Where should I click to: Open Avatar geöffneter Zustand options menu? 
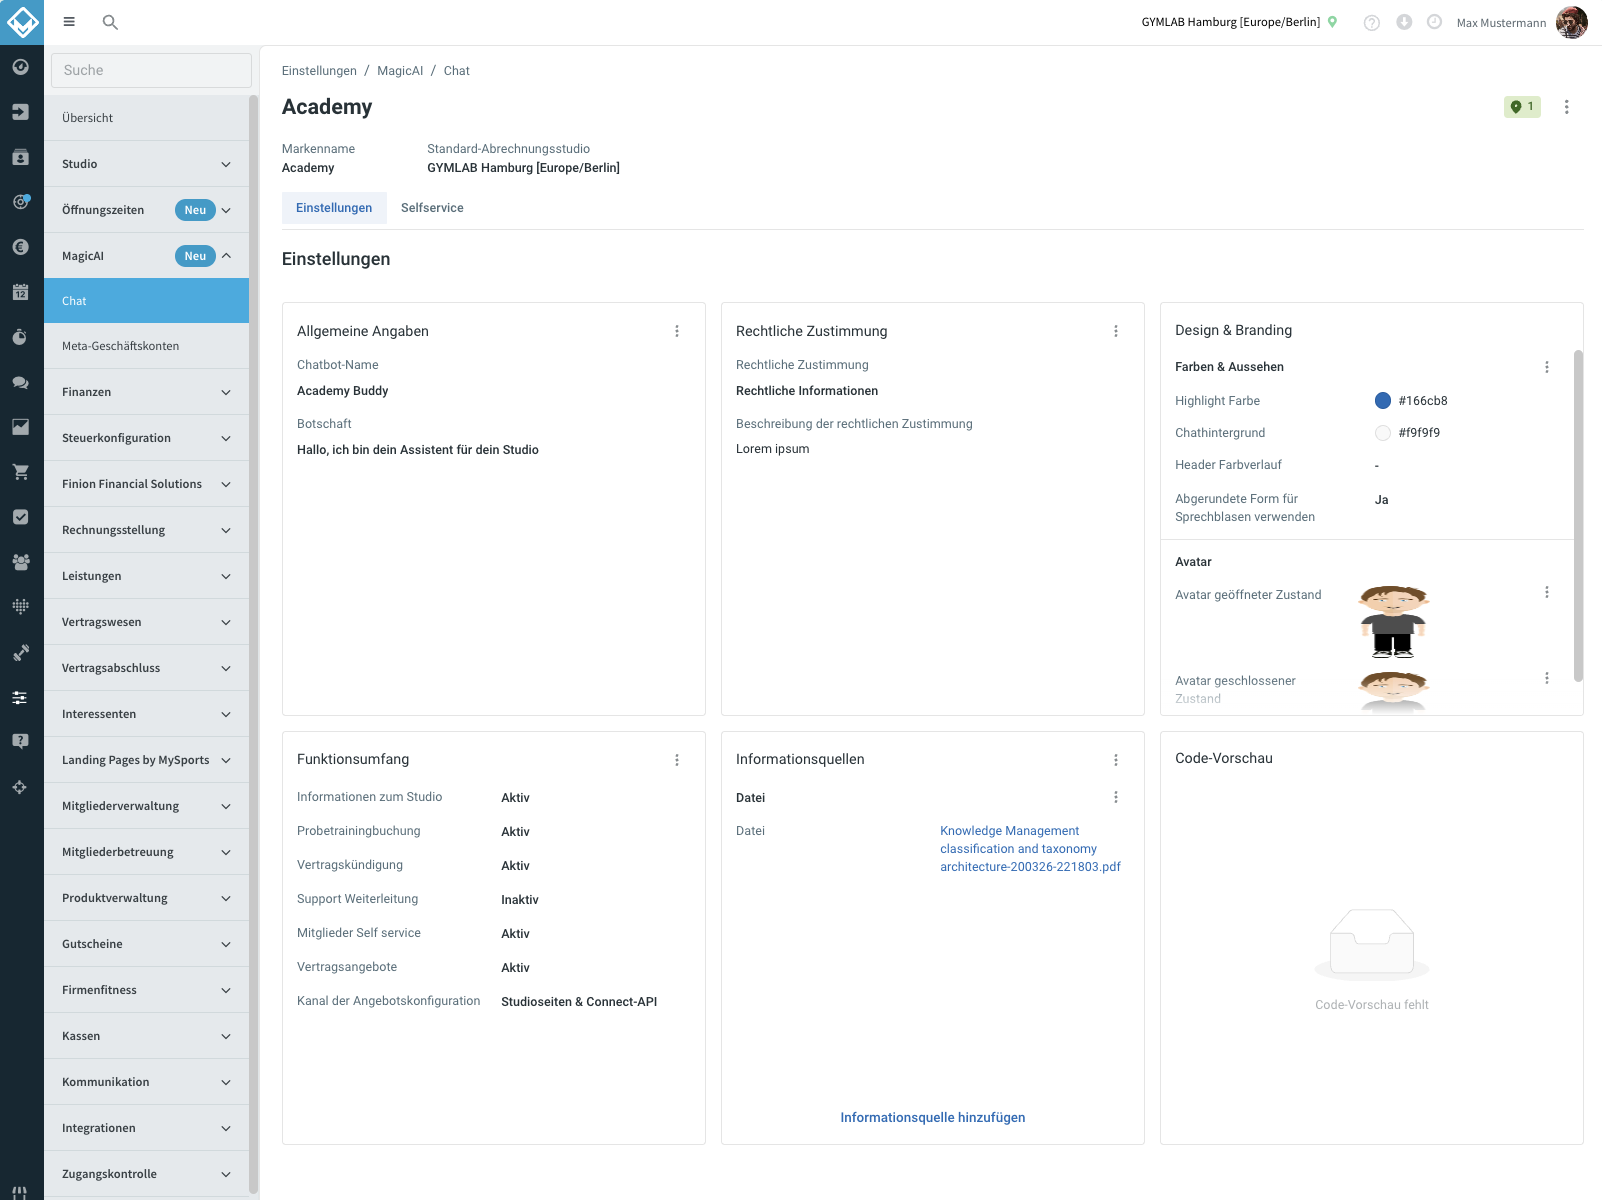[1547, 592]
